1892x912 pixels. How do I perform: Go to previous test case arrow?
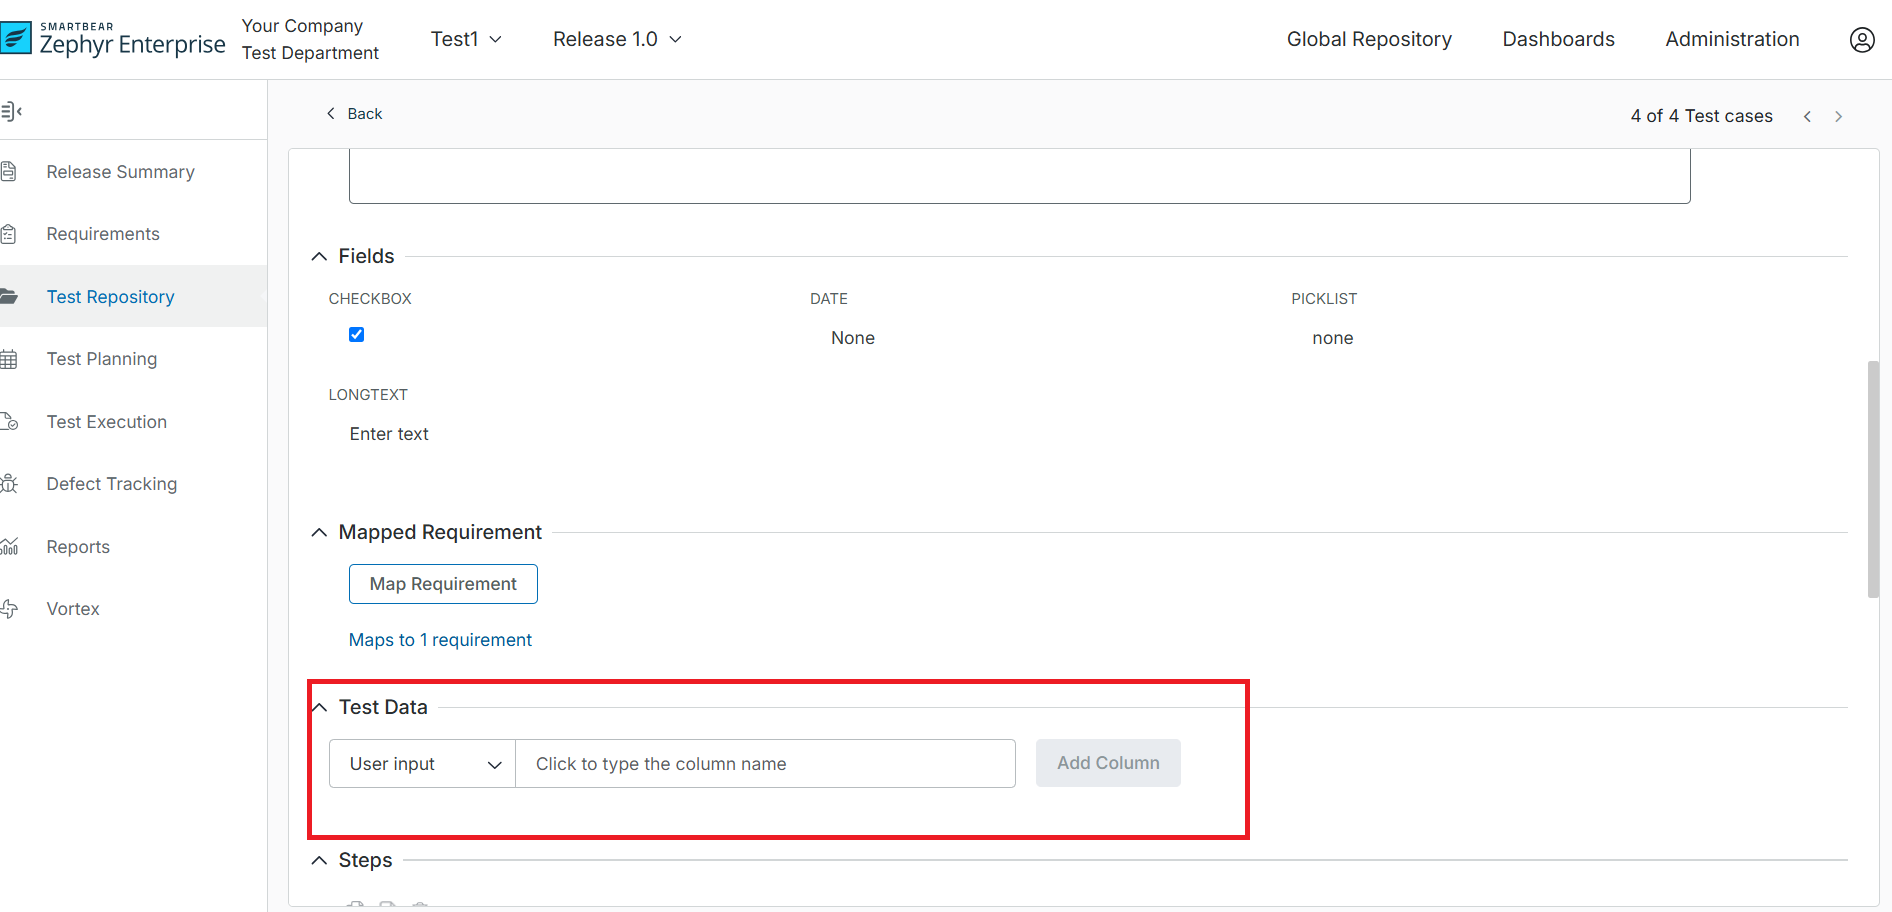click(x=1807, y=117)
